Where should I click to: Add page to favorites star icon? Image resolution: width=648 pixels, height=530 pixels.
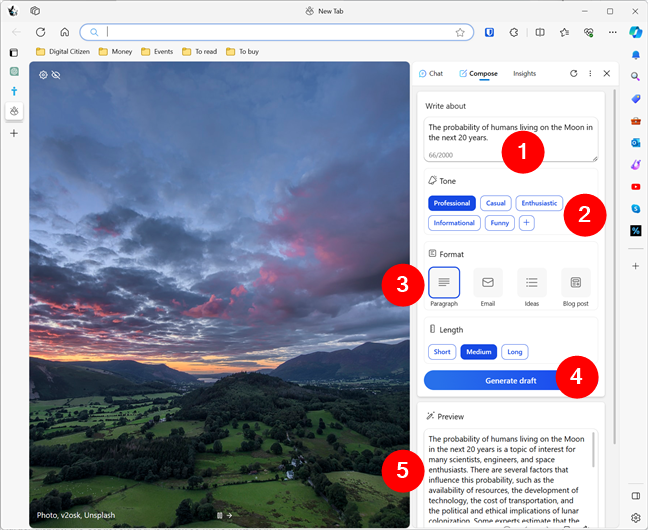(460, 32)
